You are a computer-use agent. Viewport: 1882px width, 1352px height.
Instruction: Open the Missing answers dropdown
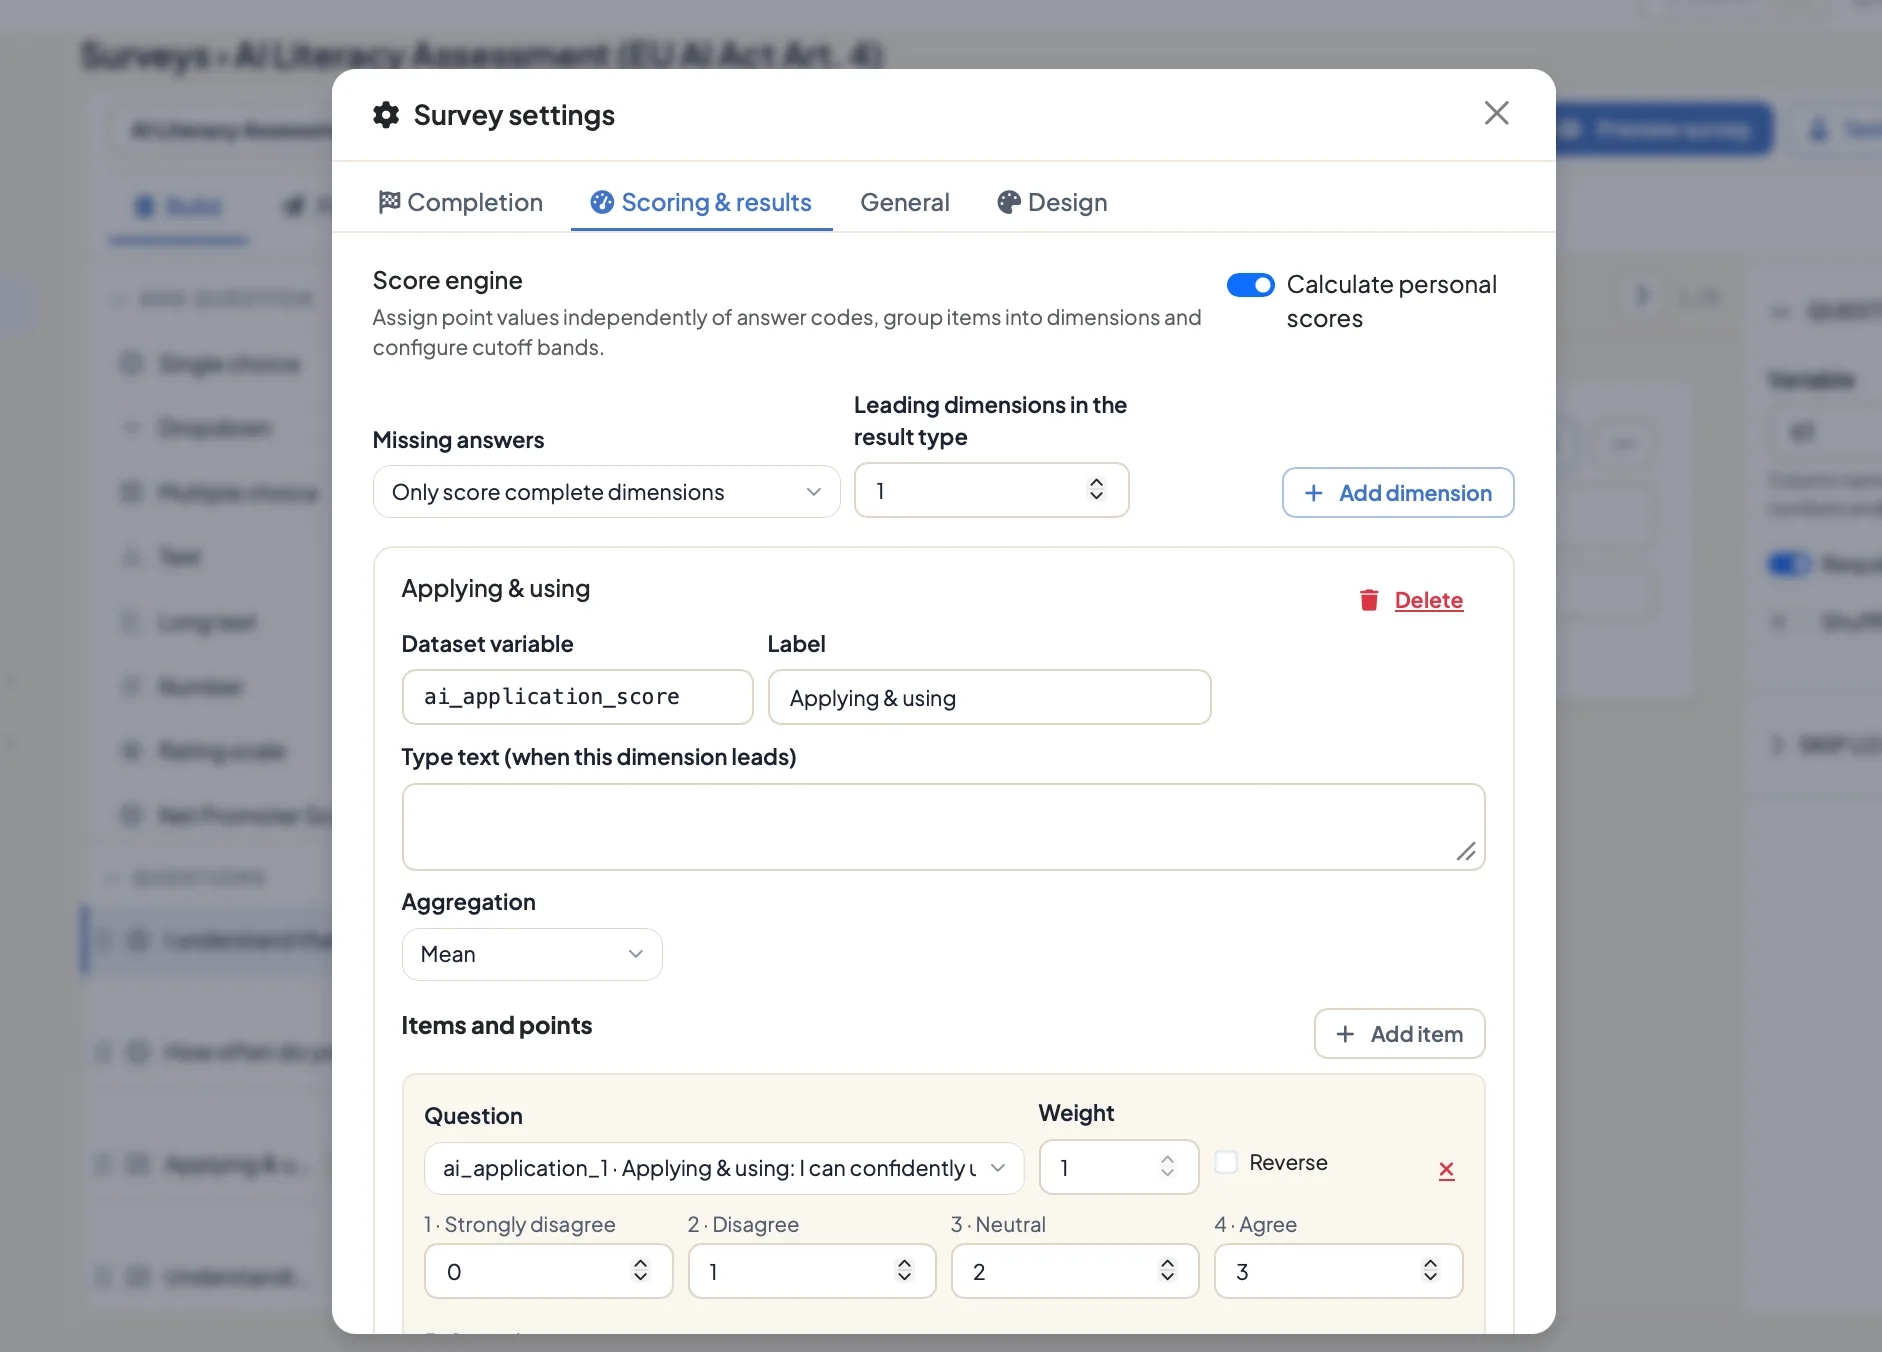[606, 492]
